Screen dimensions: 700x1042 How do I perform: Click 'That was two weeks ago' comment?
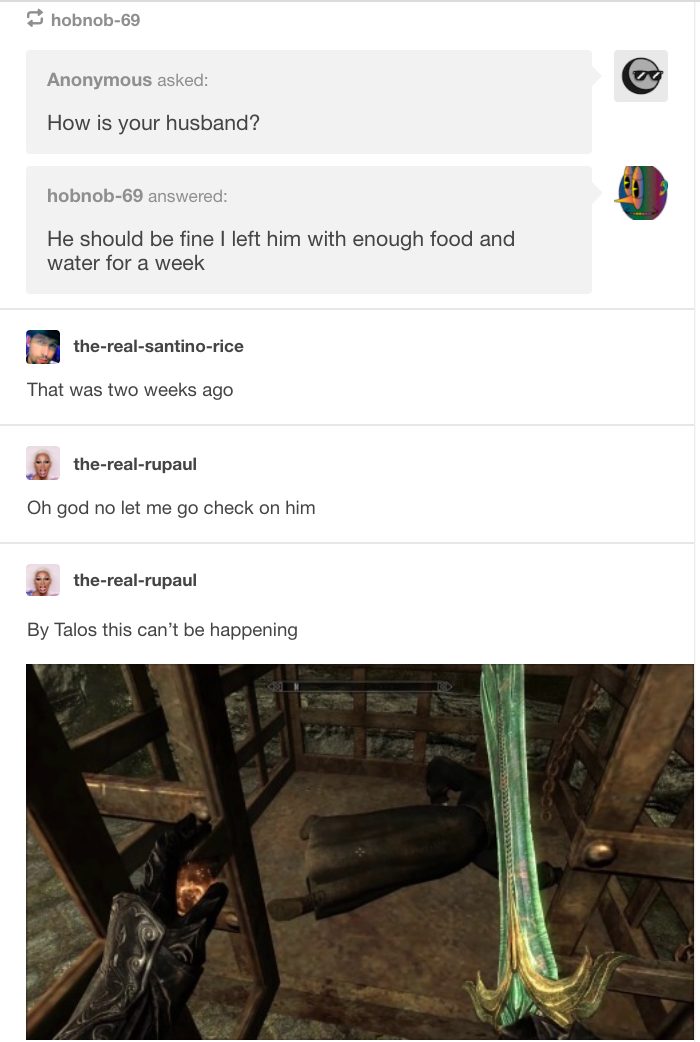coord(130,389)
